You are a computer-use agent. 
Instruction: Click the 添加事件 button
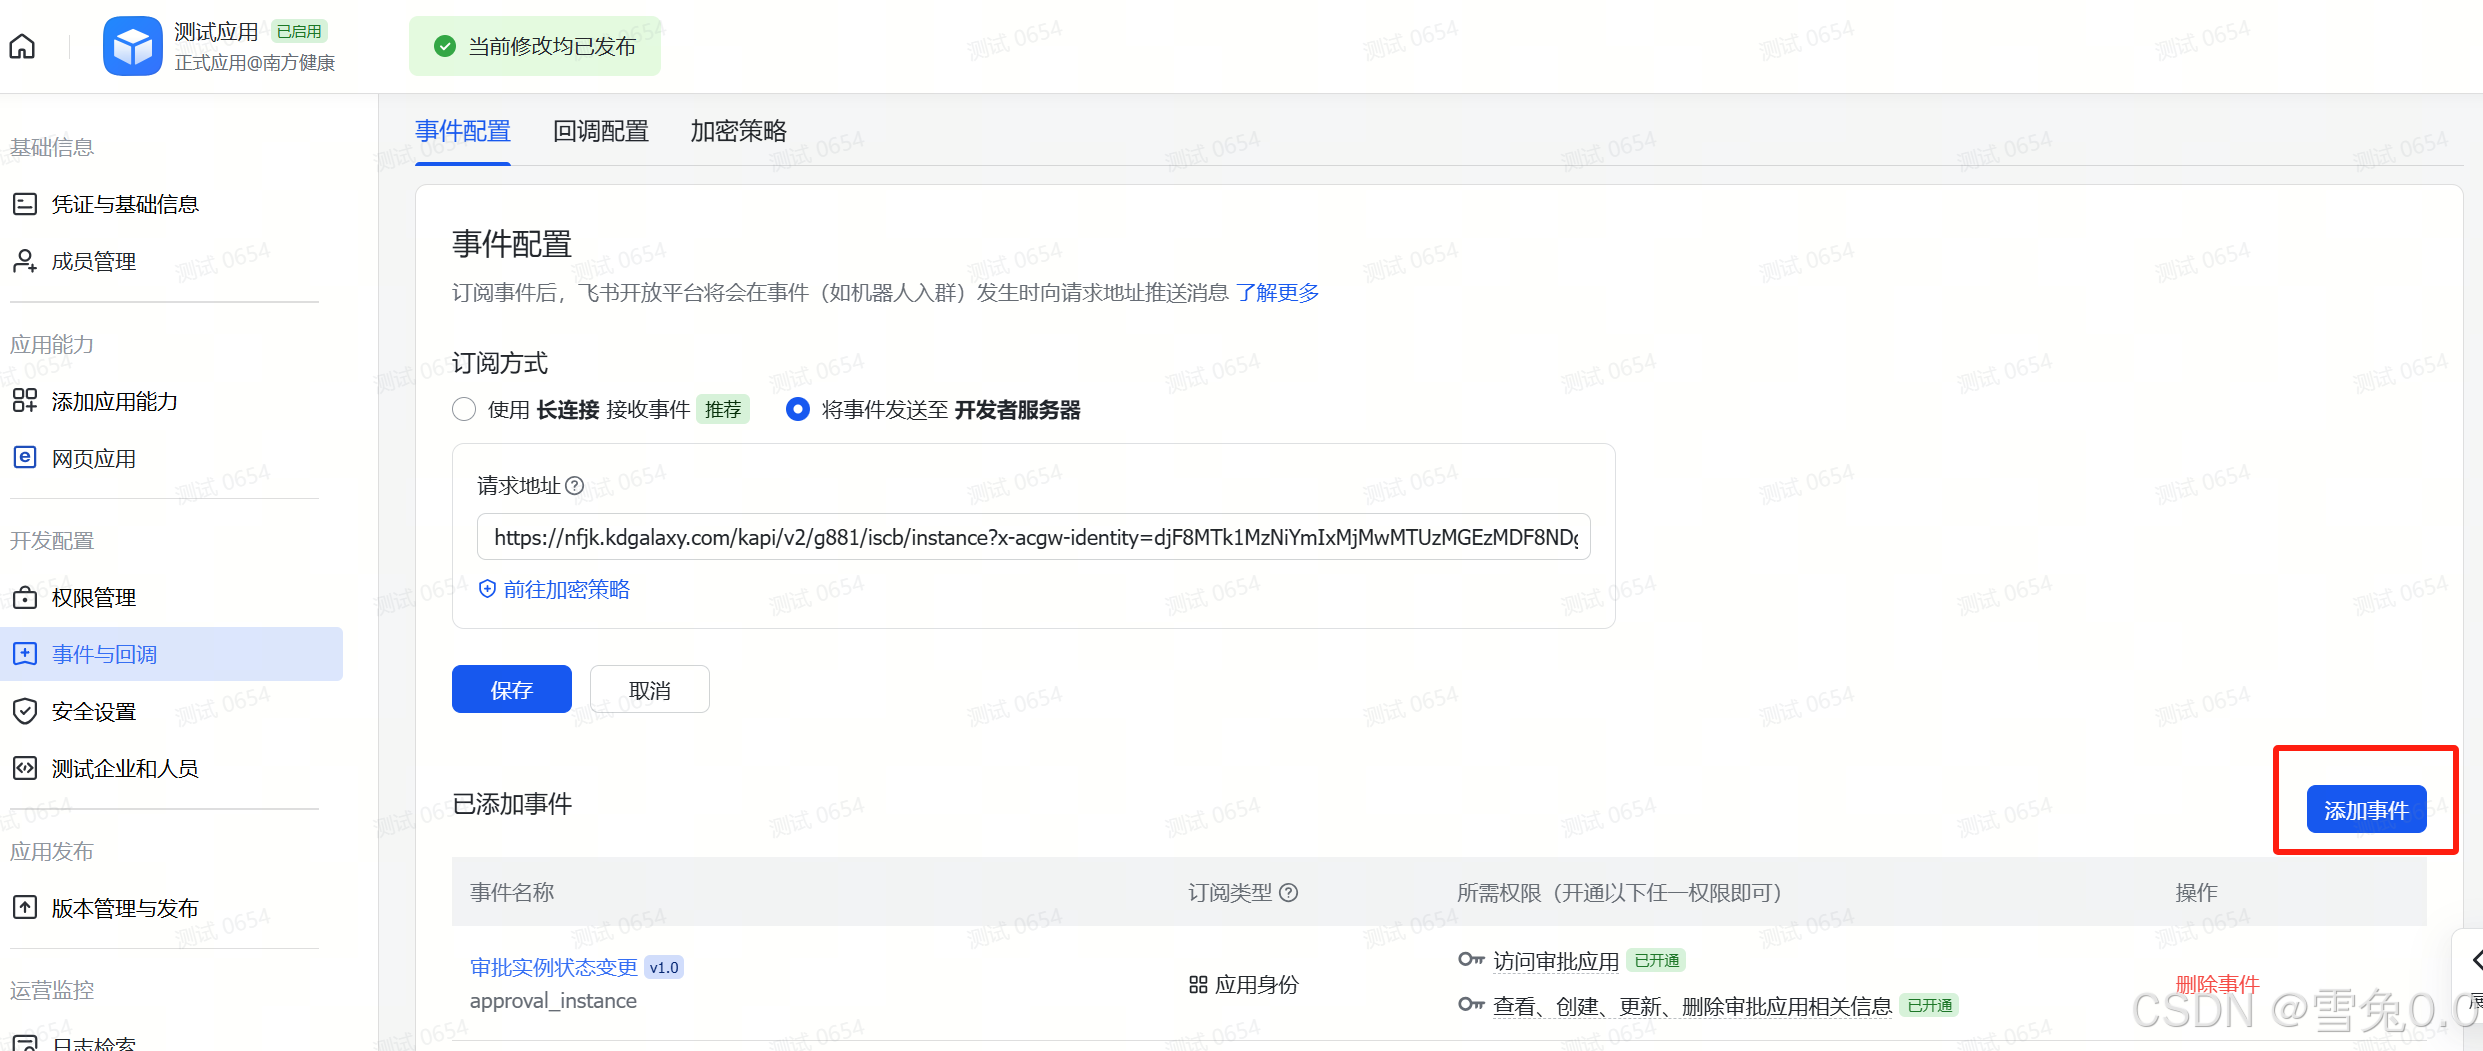tap(2366, 809)
